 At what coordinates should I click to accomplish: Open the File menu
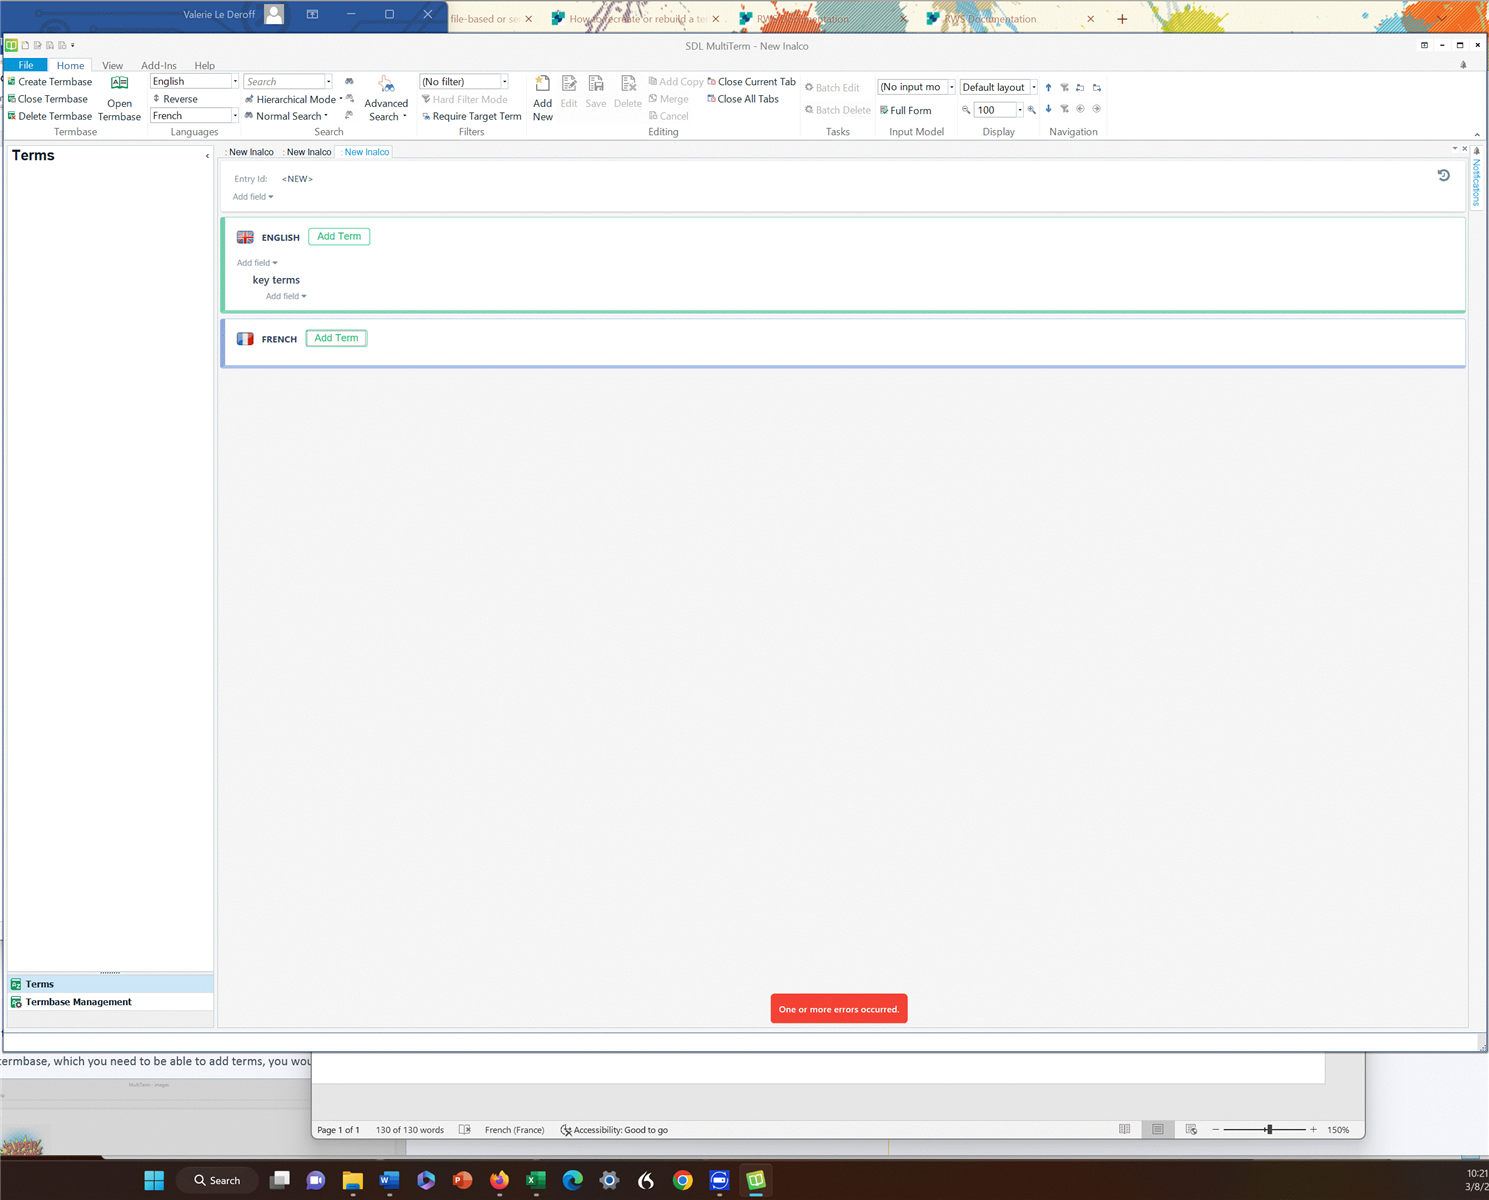tap(26, 65)
